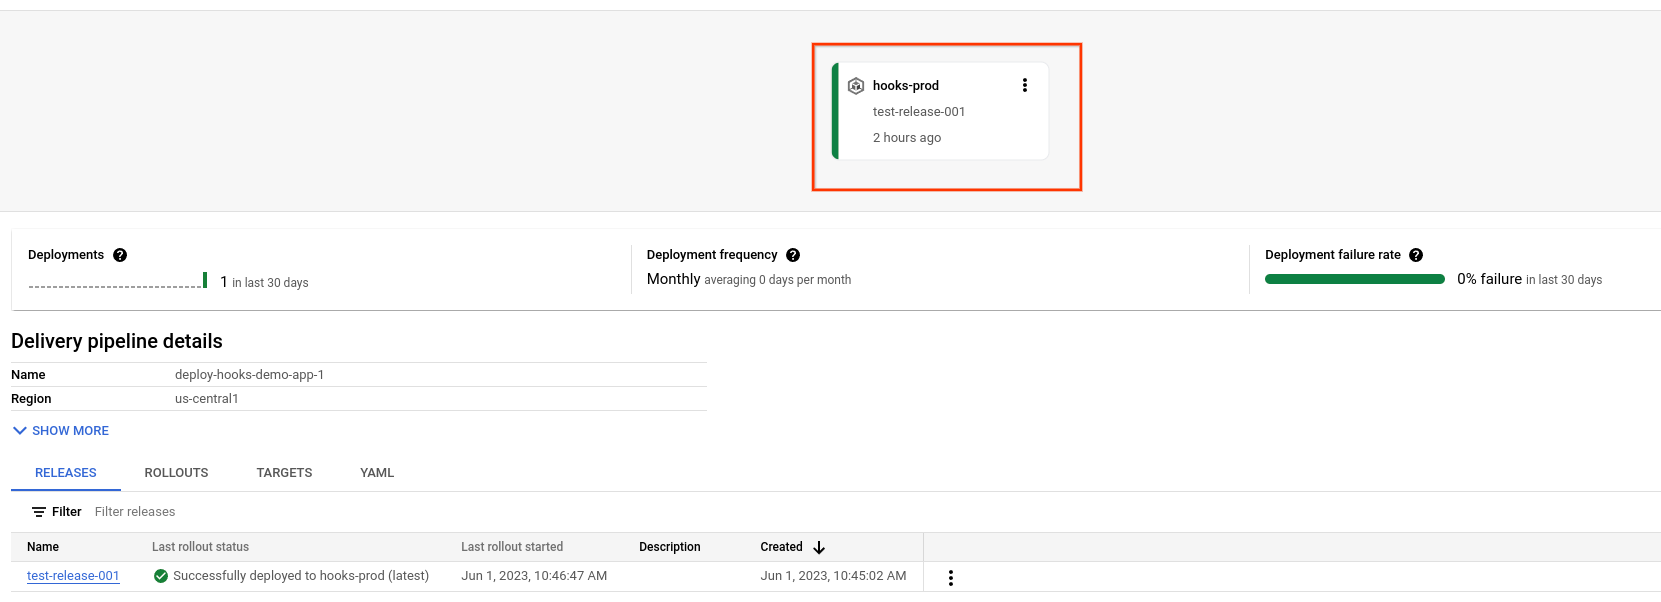Switch to the ROLLOUTS tab
1661x602 pixels.
(x=176, y=473)
